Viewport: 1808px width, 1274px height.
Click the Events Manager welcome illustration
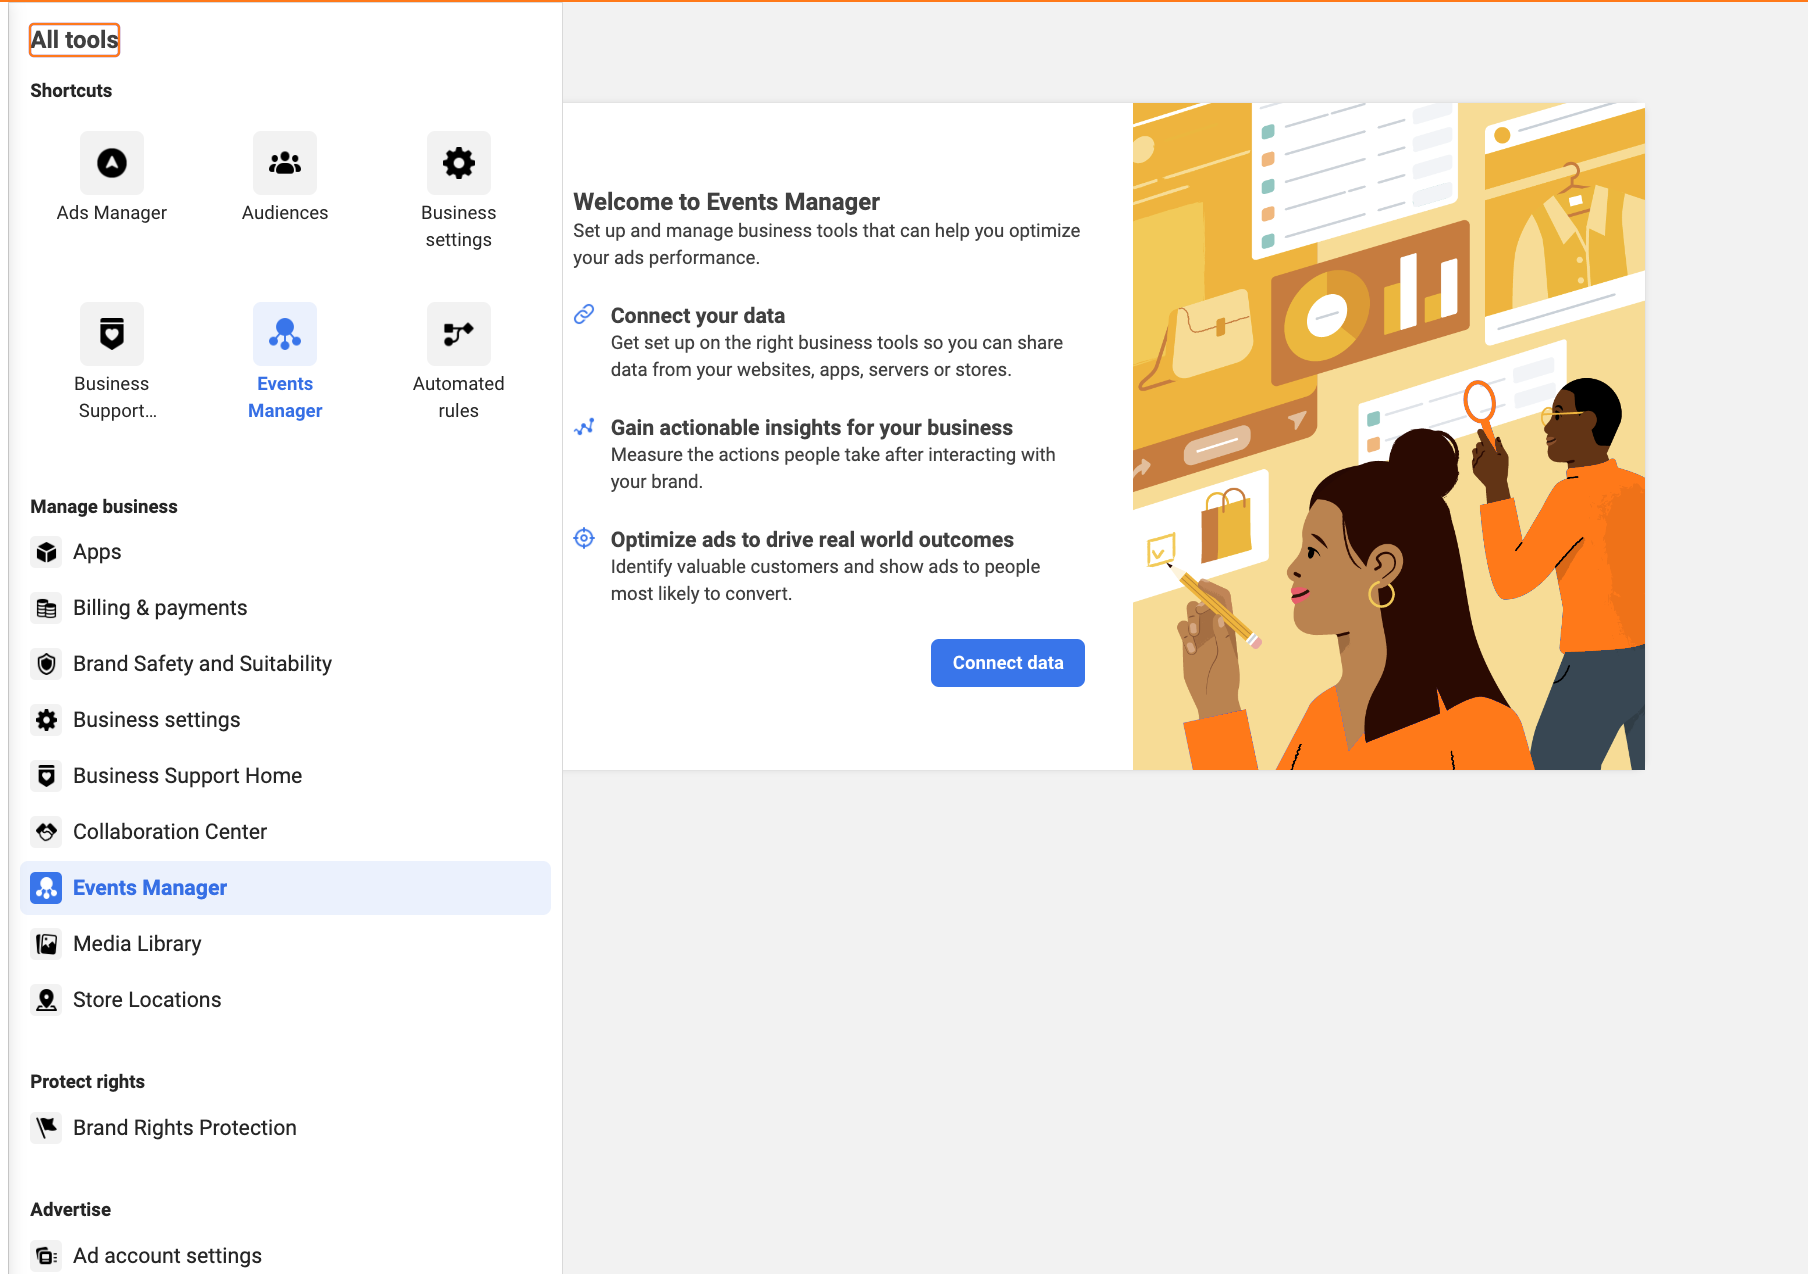click(1389, 436)
